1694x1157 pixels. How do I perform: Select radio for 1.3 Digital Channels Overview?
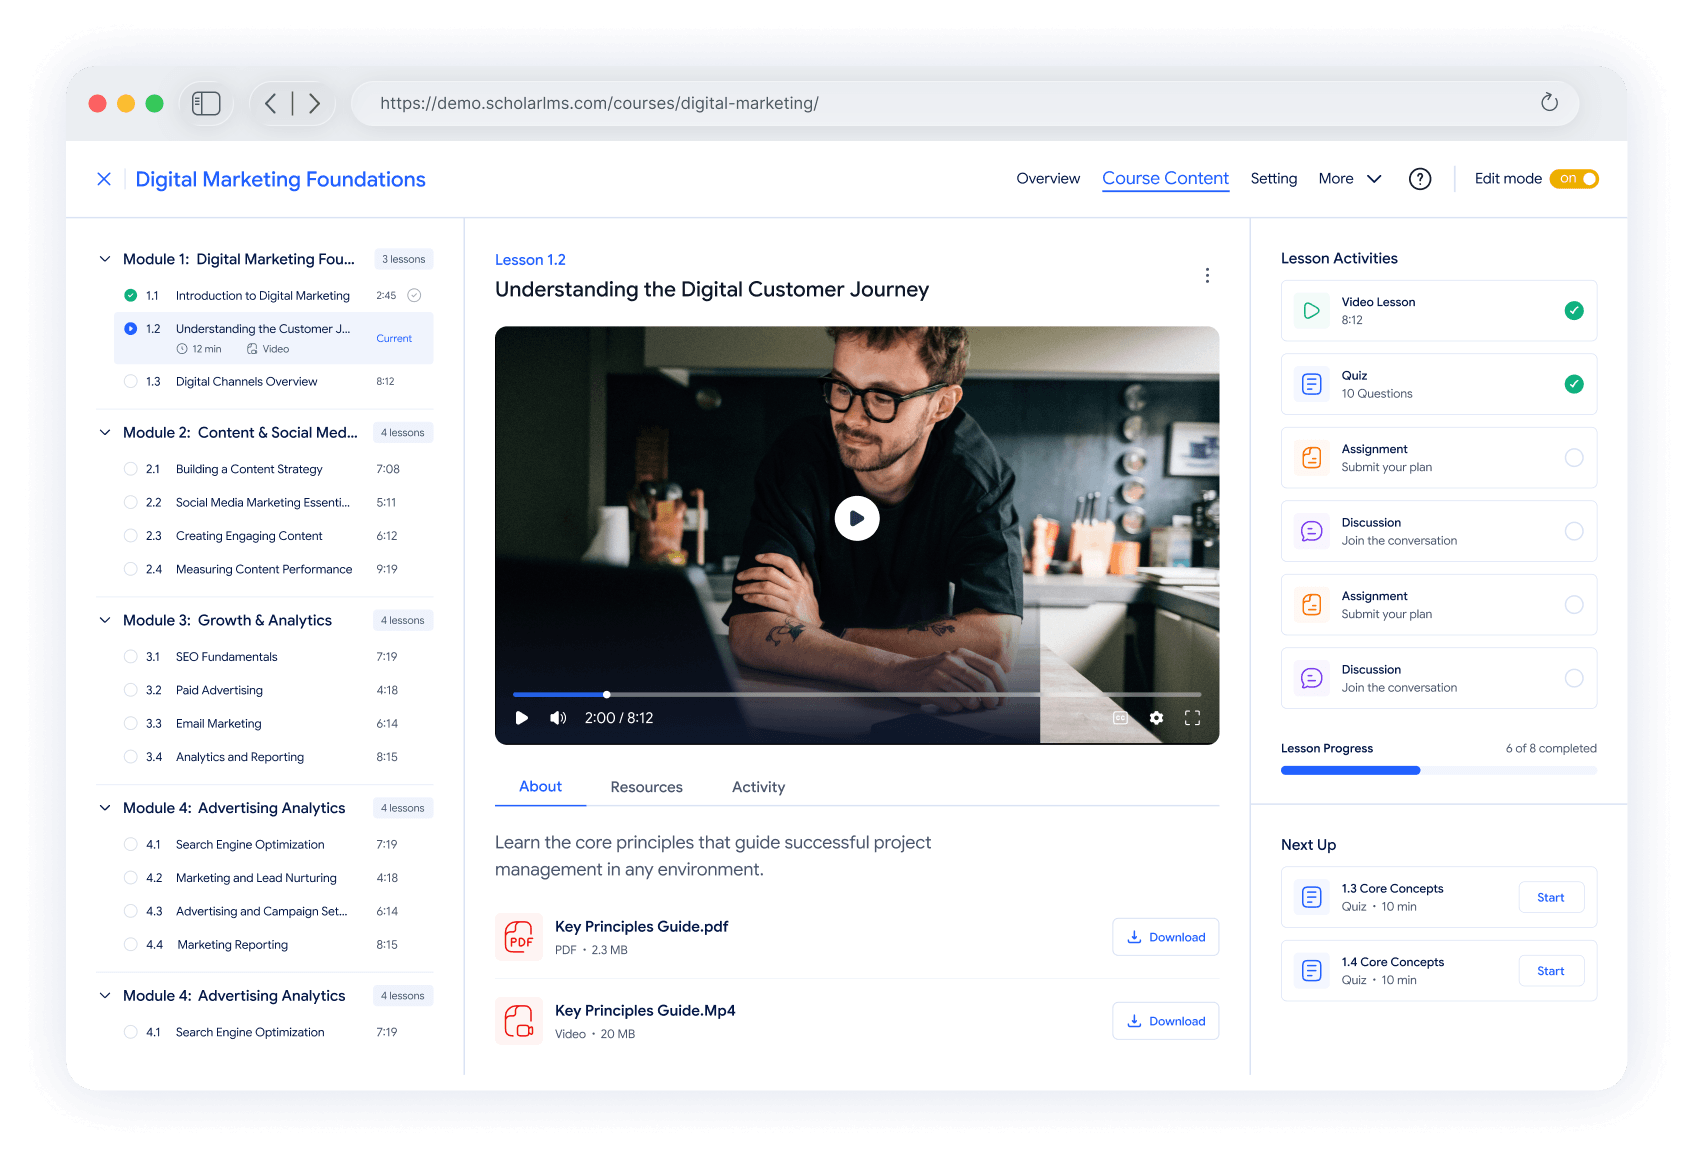coord(131,381)
